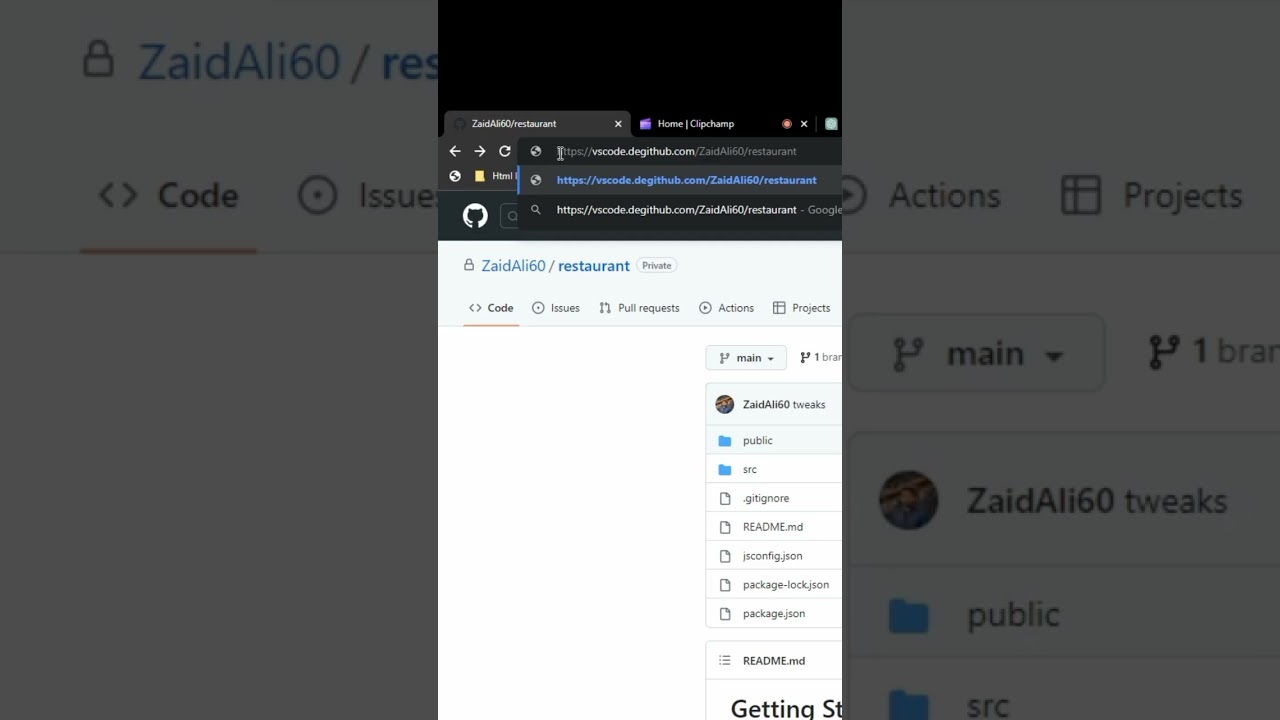
Task: Open the Pull requests tab
Action: (x=639, y=308)
